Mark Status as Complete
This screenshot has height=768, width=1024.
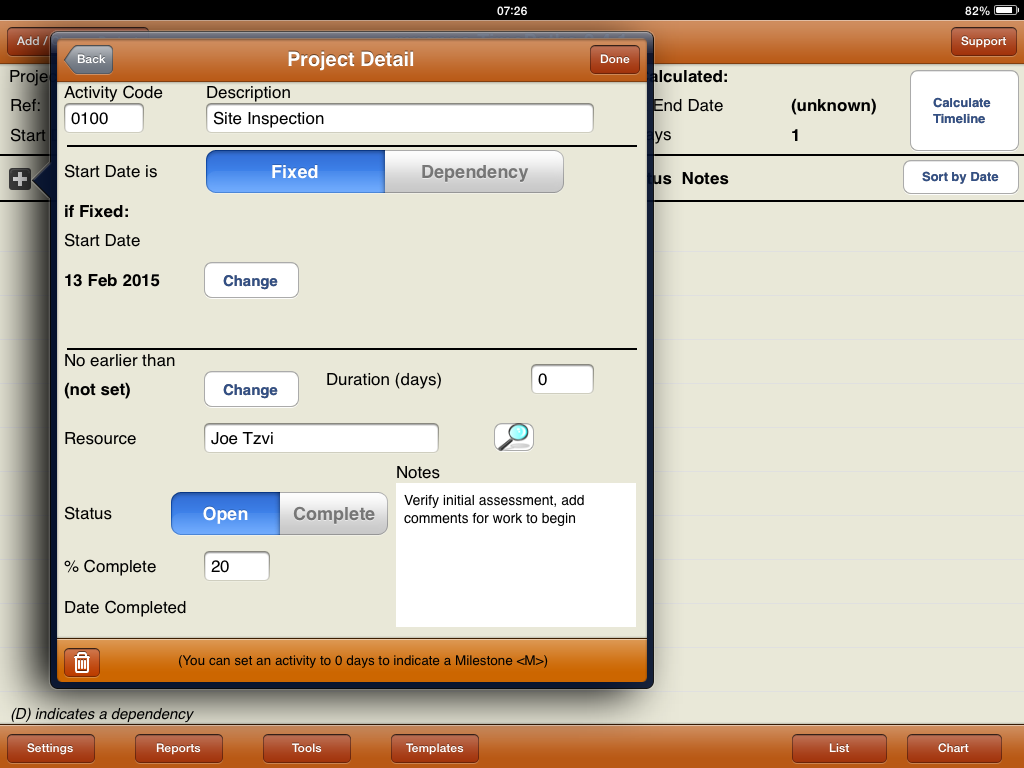(x=333, y=514)
